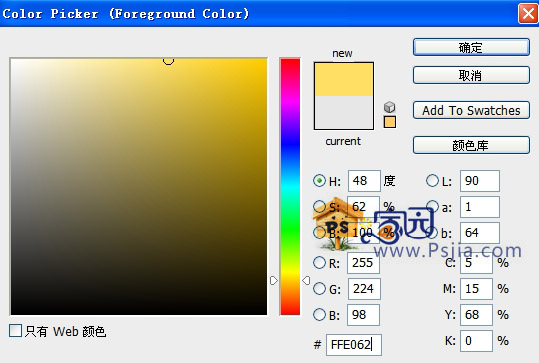Click the 取消 cancel button
The image size is (539, 363).
point(471,75)
